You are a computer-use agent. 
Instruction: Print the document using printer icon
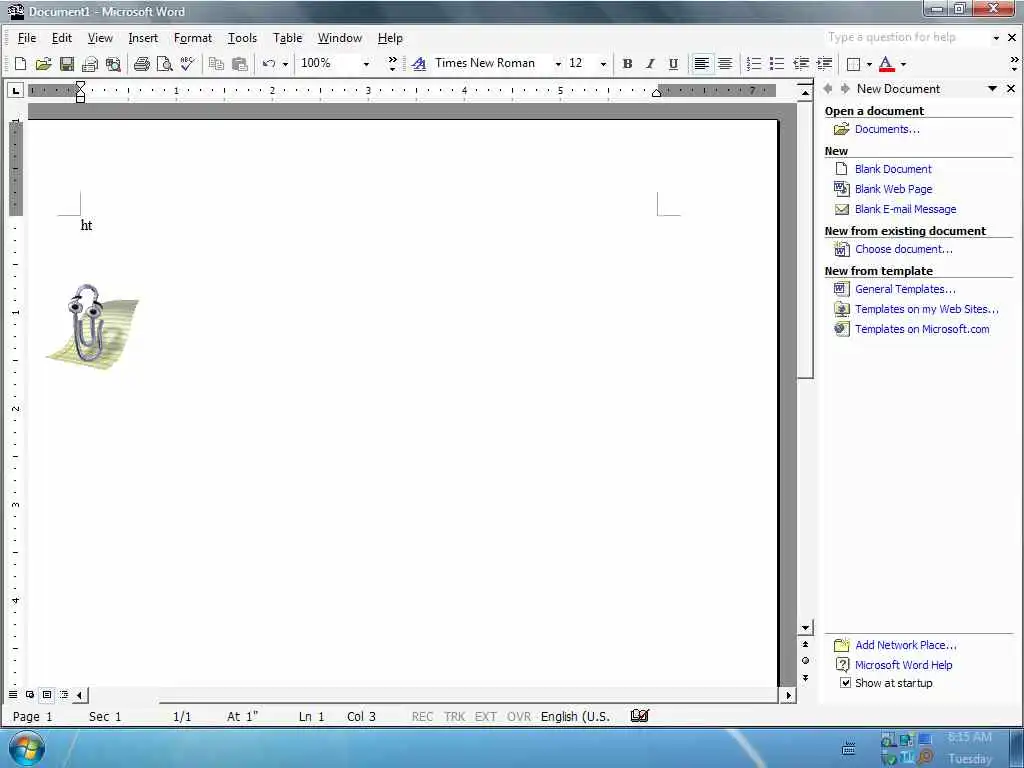pos(142,63)
